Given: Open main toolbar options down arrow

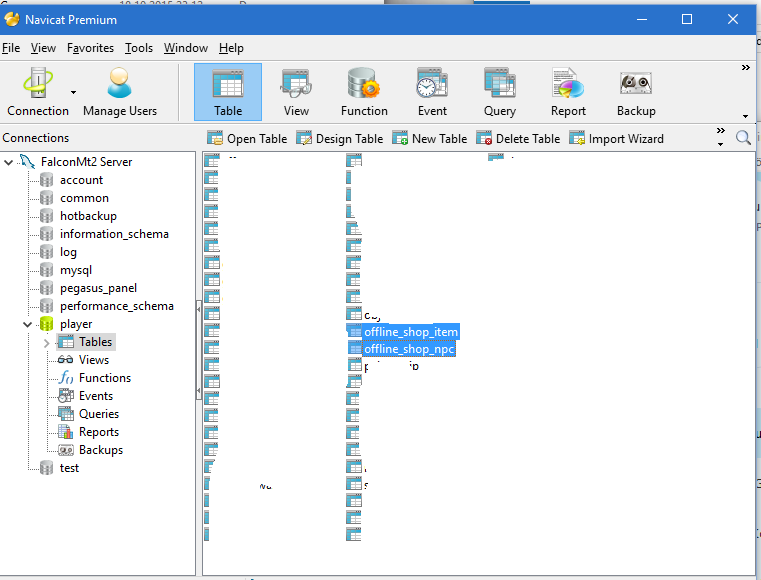Looking at the screenshot, I should pyautogui.click(x=745, y=116).
